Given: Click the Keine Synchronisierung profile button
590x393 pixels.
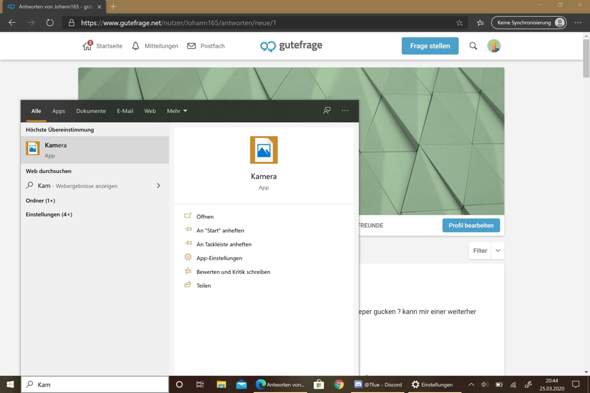Looking at the screenshot, I should pyautogui.click(x=529, y=23).
